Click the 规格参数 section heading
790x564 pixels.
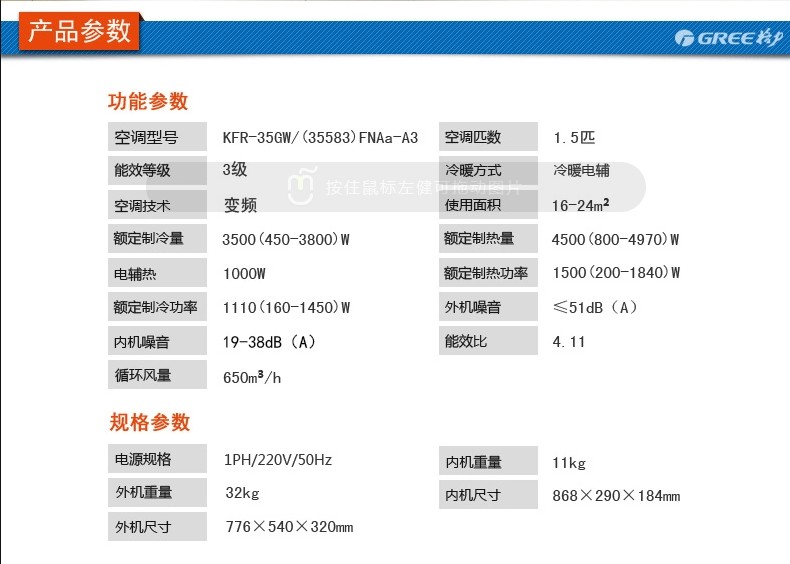pyautogui.click(x=149, y=422)
